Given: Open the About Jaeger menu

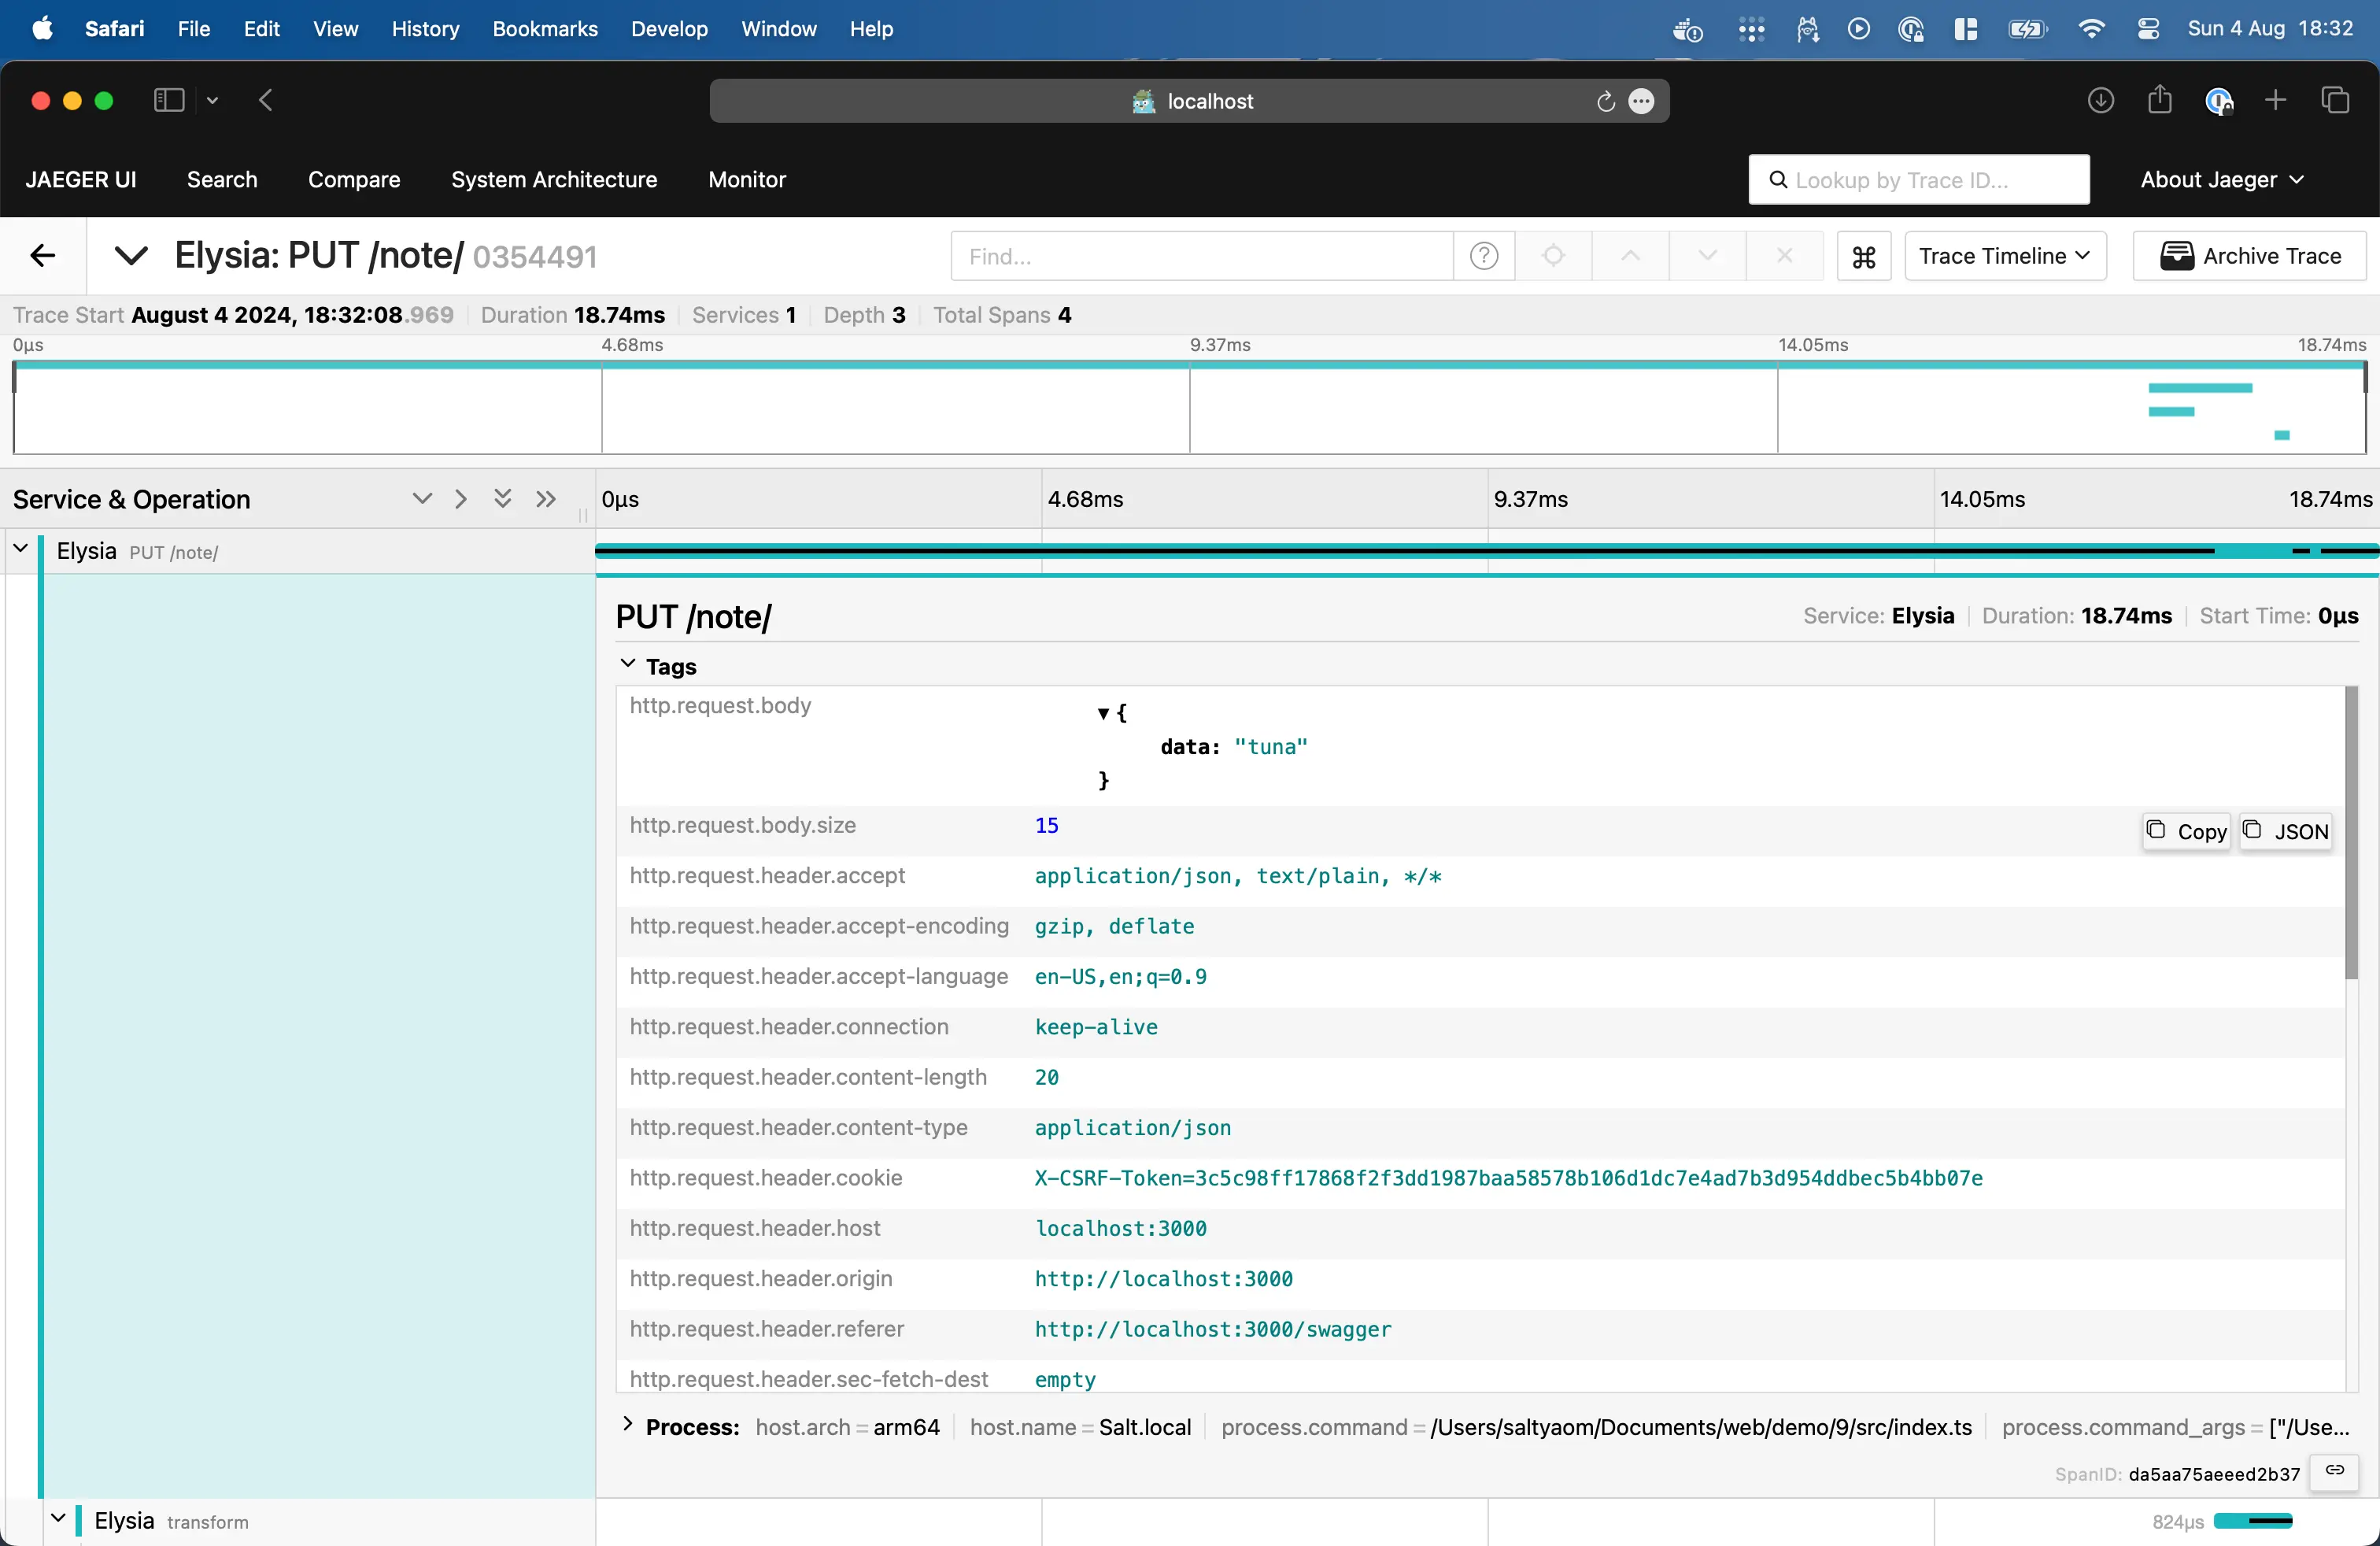Looking at the screenshot, I should tap(2221, 180).
